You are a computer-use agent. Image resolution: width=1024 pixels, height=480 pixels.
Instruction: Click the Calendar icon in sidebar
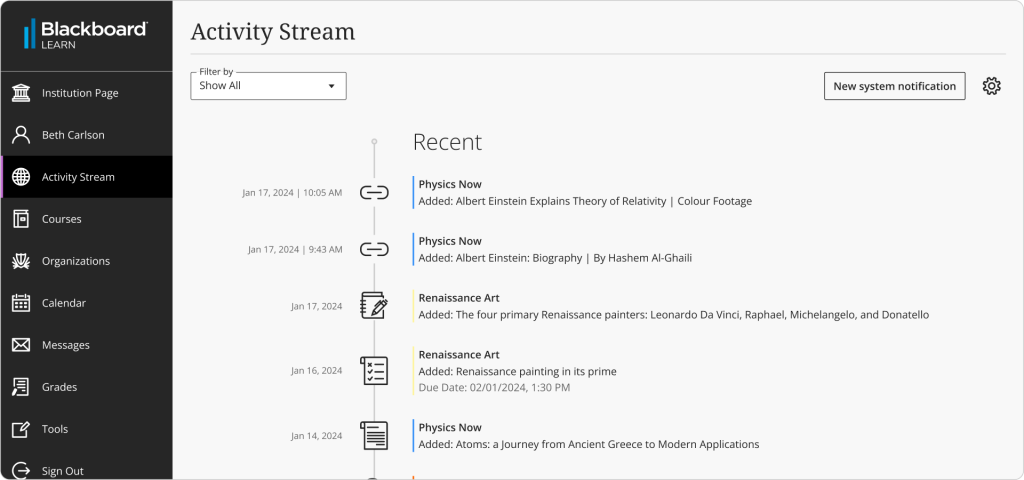20,303
